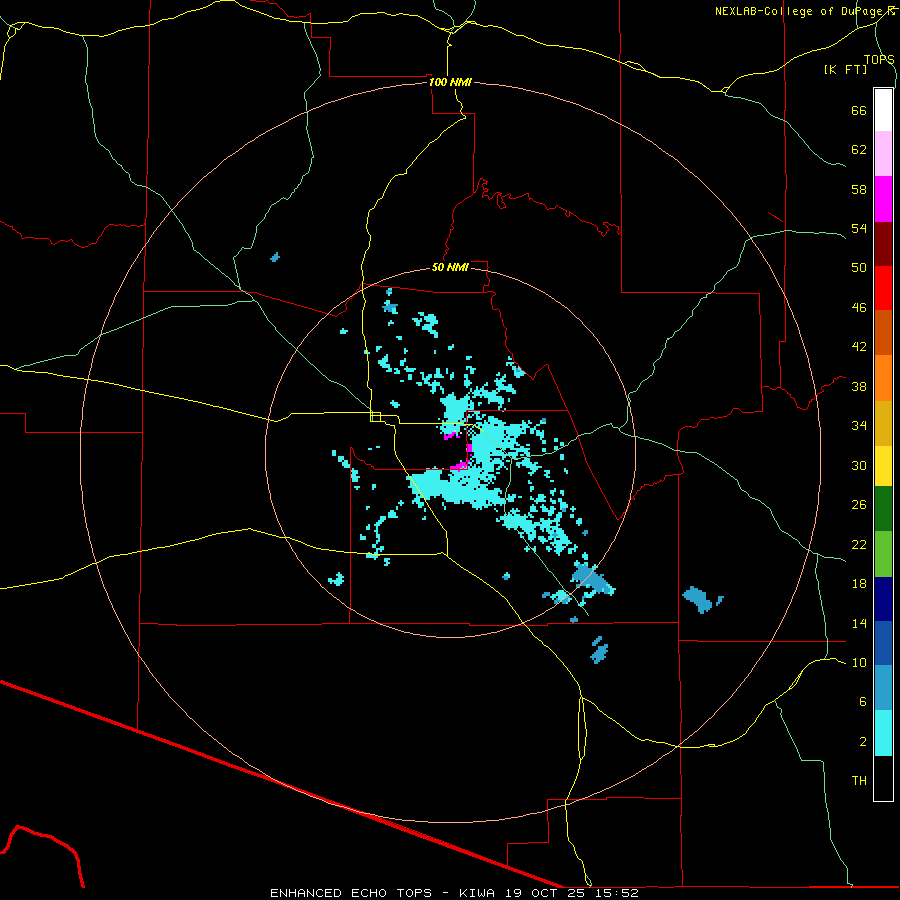The width and height of the screenshot is (900, 900).
Task: Click the 50 NMI range ring label
Action: [x=451, y=267]
